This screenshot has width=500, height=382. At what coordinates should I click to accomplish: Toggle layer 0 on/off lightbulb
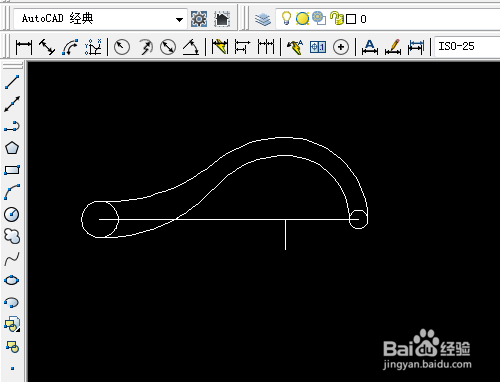click(x=286, y=18)
